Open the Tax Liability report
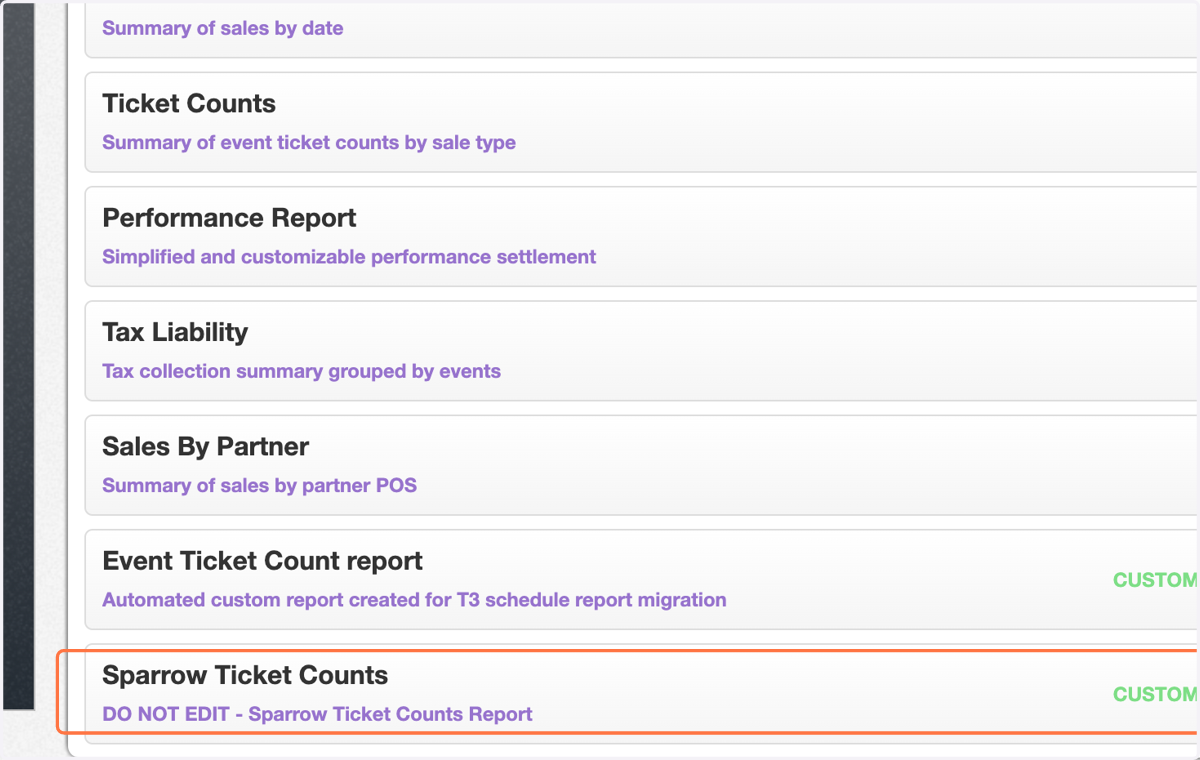Image resolution: width=1200 pixels, height=760 pixels. (642, 351)
